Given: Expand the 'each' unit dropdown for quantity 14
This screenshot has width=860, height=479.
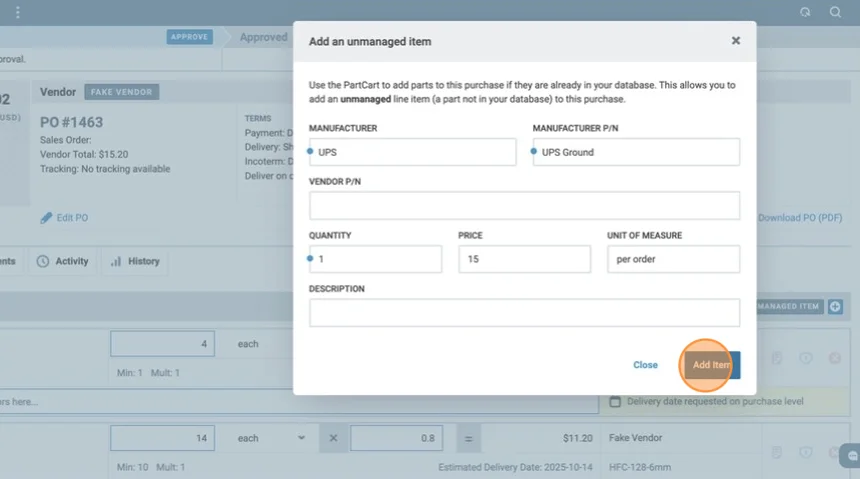Looking at the screenshot, I should pos(271,438).
